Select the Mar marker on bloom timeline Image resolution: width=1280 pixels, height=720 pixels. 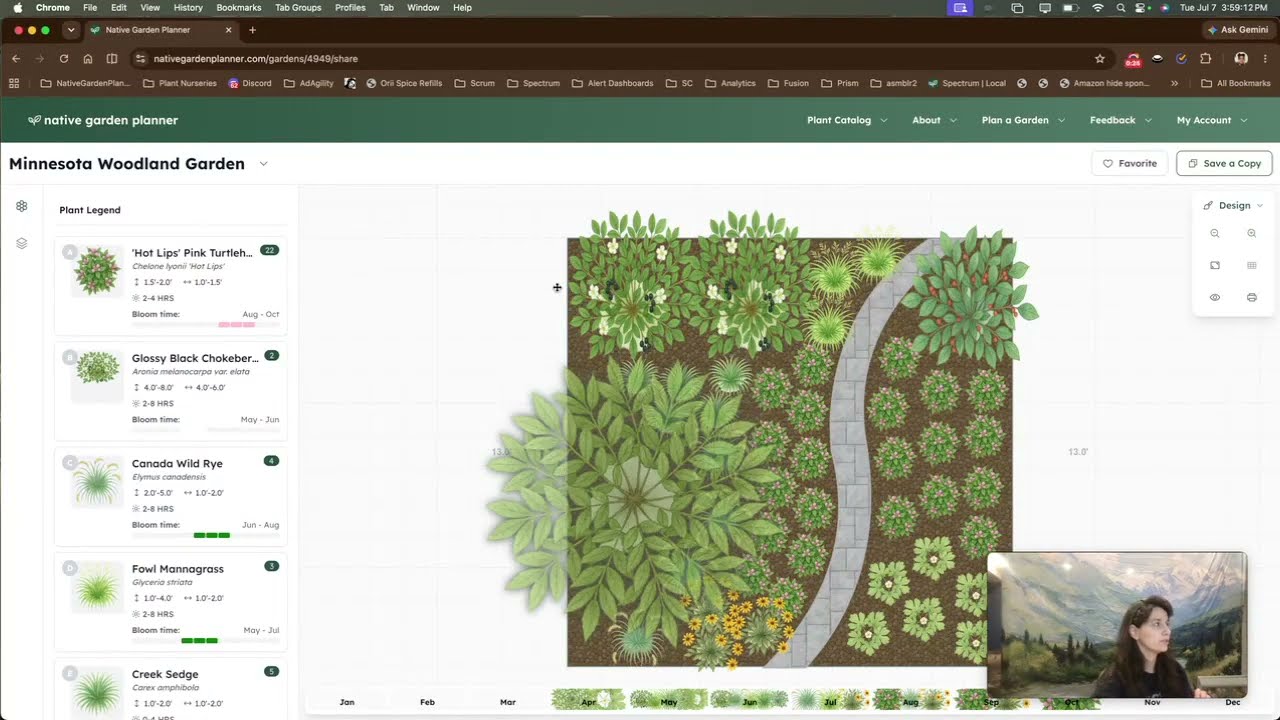click(508, 702)
